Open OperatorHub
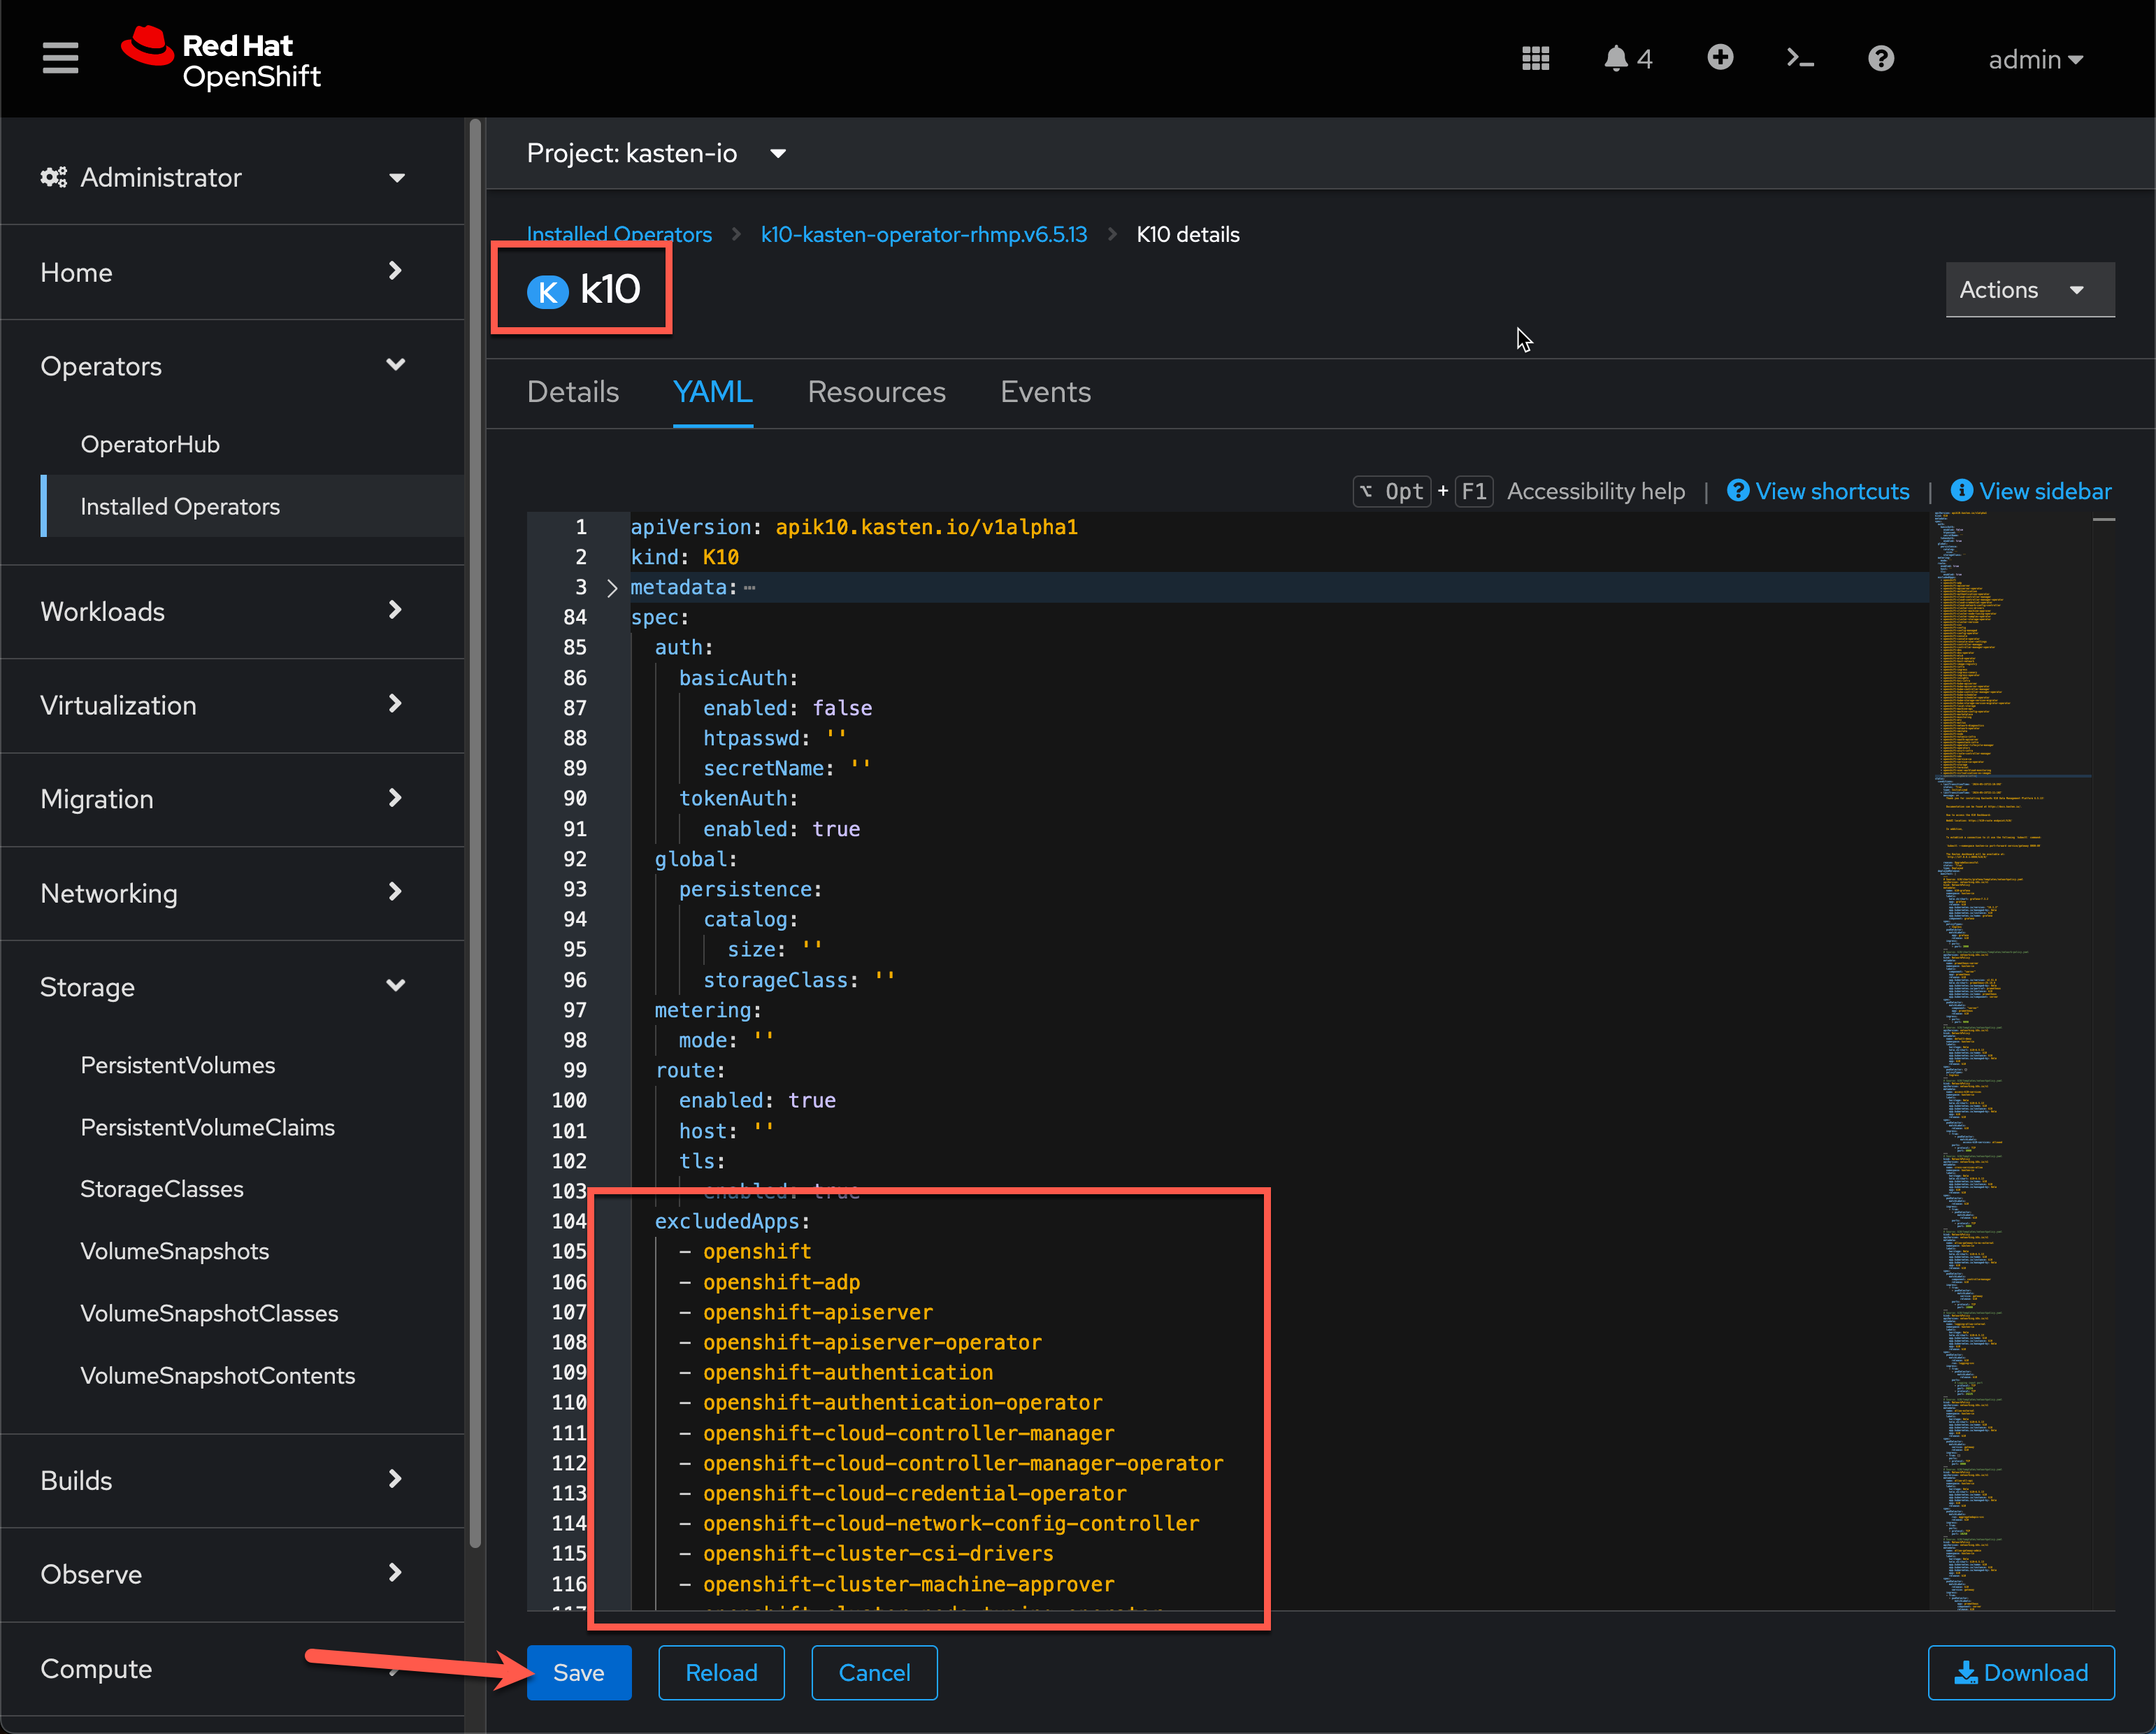The width and height of the screenshot is (2156, 1734). coord(150,444)
